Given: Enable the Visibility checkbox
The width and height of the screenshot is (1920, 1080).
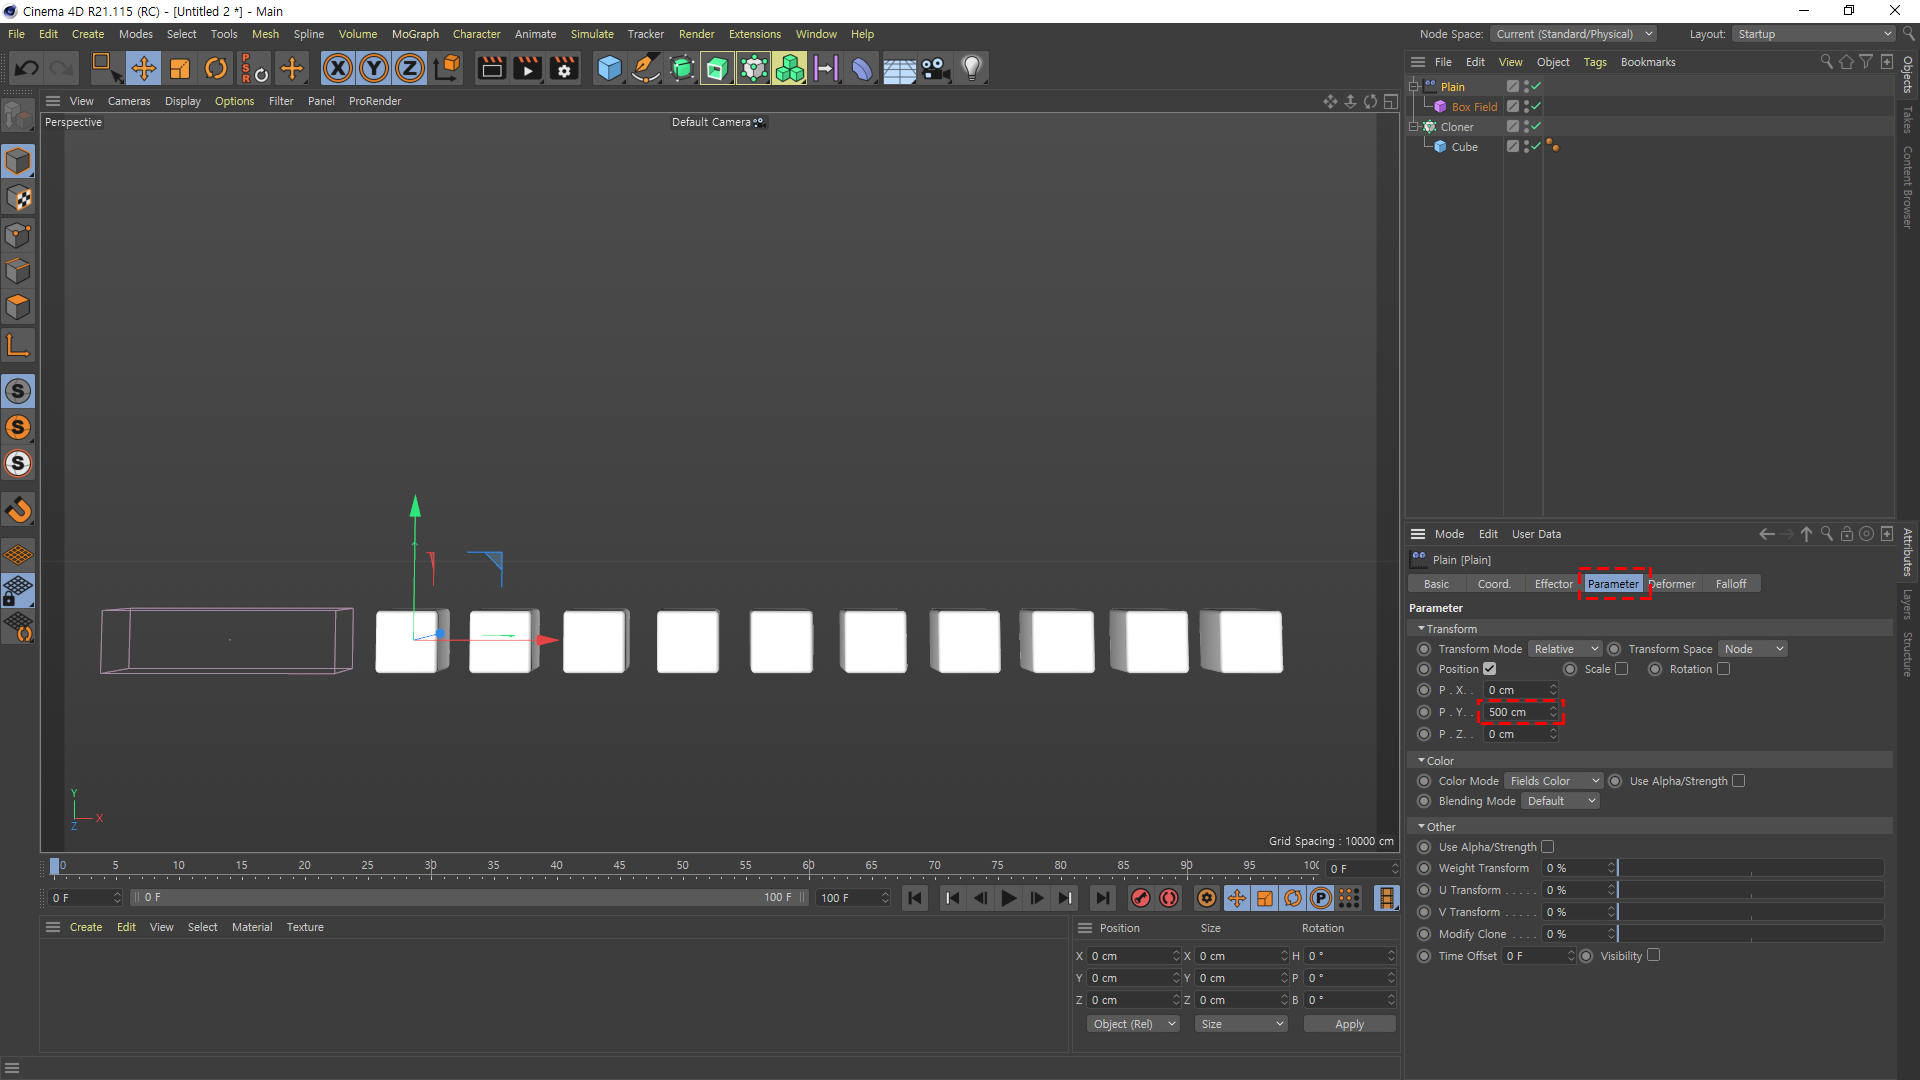Looking at the screenshot, I should click(x=1654, y=955).
